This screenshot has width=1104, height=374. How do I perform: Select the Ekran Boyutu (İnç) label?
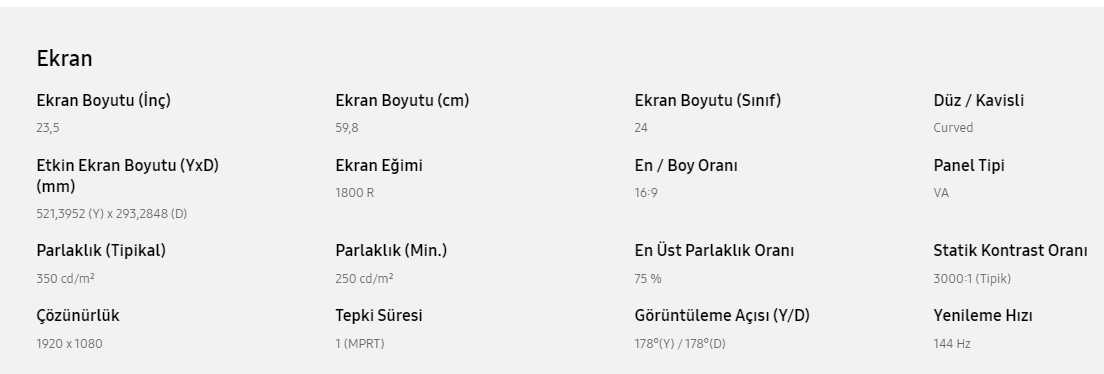(x=104, y=101)
